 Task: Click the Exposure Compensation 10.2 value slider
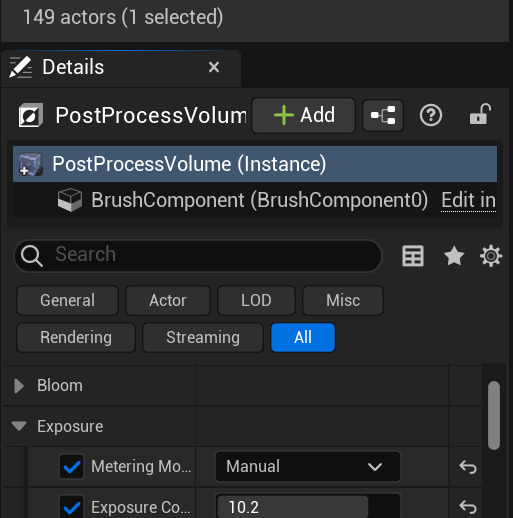pos(308,507)
